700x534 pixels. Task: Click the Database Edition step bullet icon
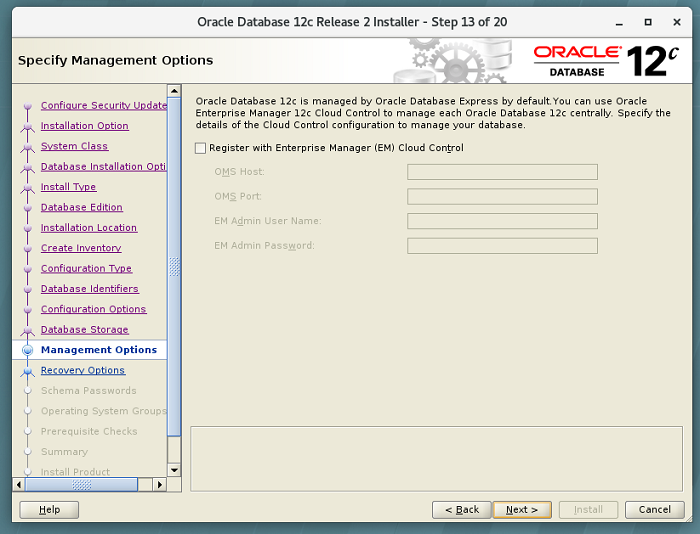[28, 208]
